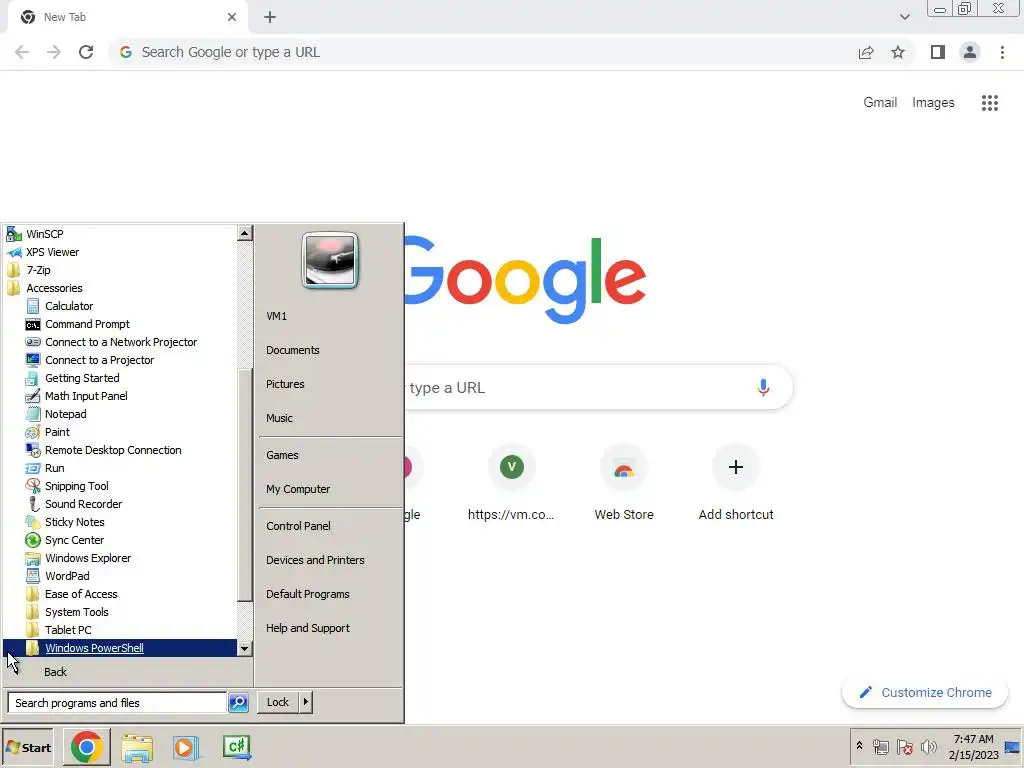The width and height of the screenshot is (1024, 768).
Task: Open Pictures from the Start menu
Action: (x=285, y=384)
